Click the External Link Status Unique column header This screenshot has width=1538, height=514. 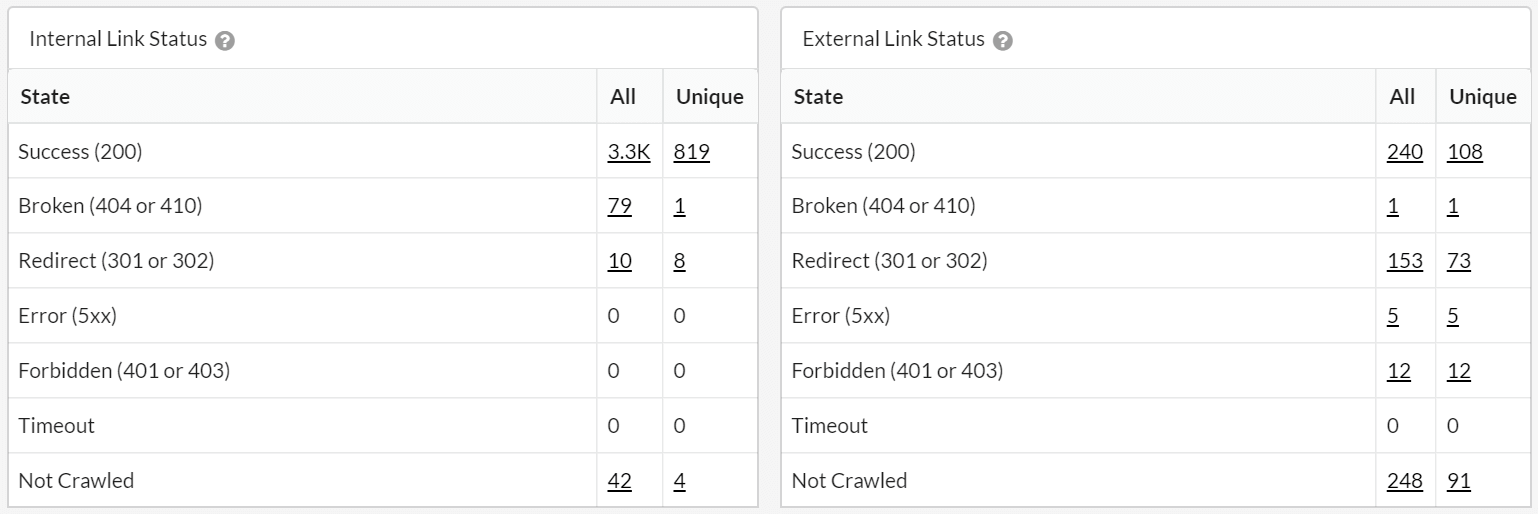pyautogui.click(x=1483, y=97)
